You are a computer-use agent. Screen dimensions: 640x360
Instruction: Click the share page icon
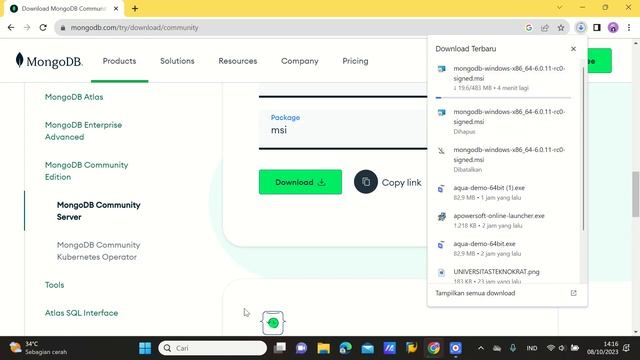[x=545, y=28]
